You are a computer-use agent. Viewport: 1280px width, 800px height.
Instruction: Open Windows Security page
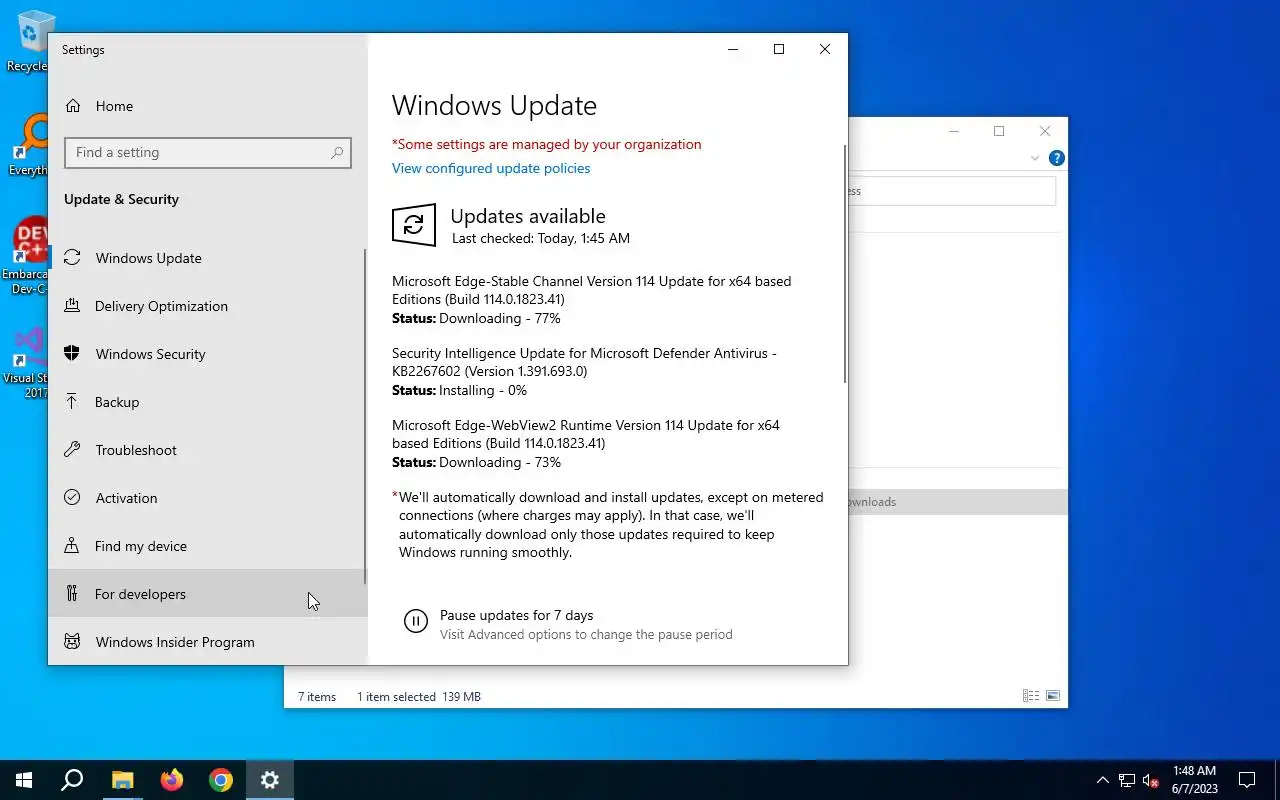[x=207, y=354]
